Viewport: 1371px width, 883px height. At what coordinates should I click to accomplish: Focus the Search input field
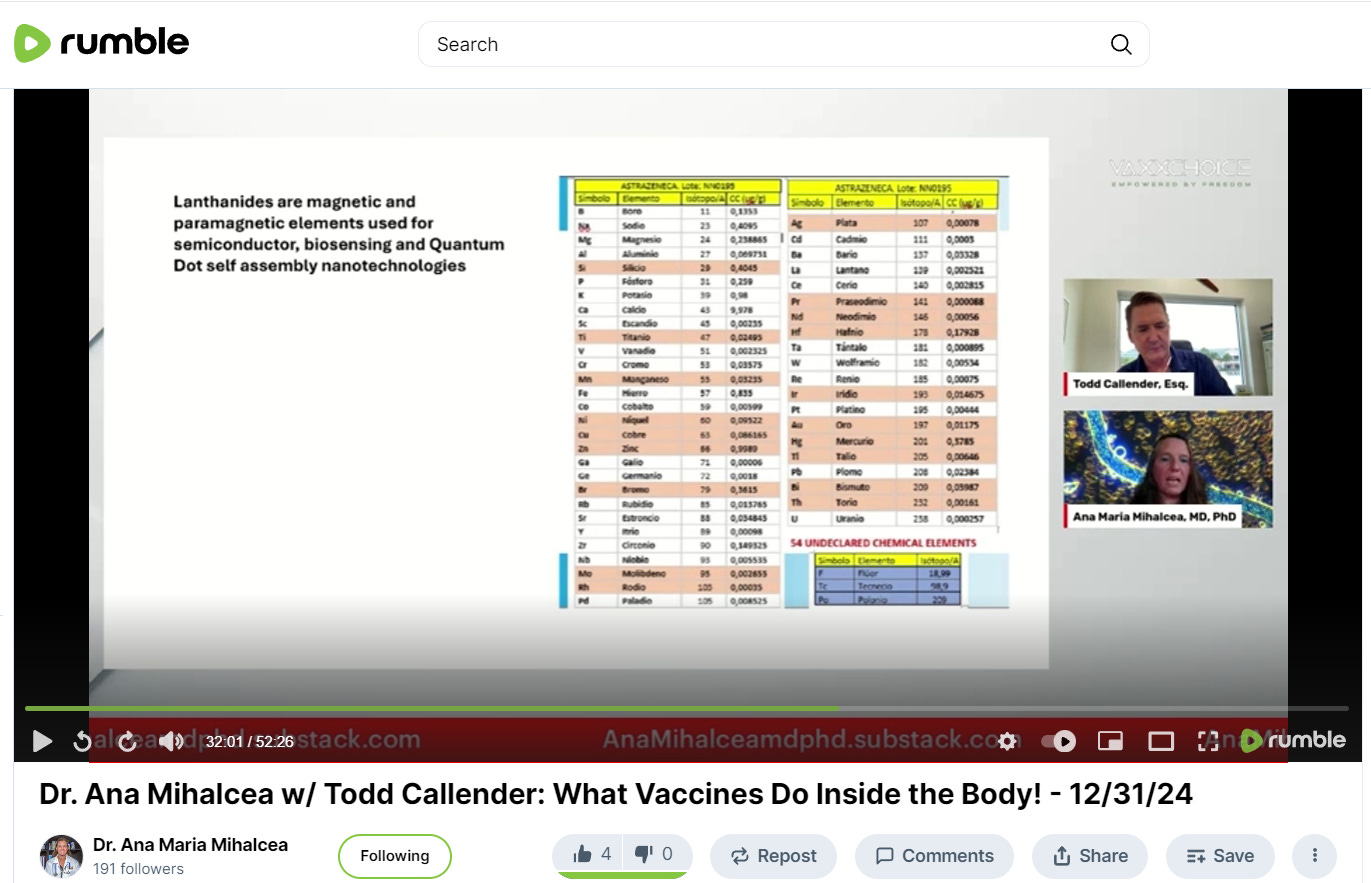coord(783,44)
